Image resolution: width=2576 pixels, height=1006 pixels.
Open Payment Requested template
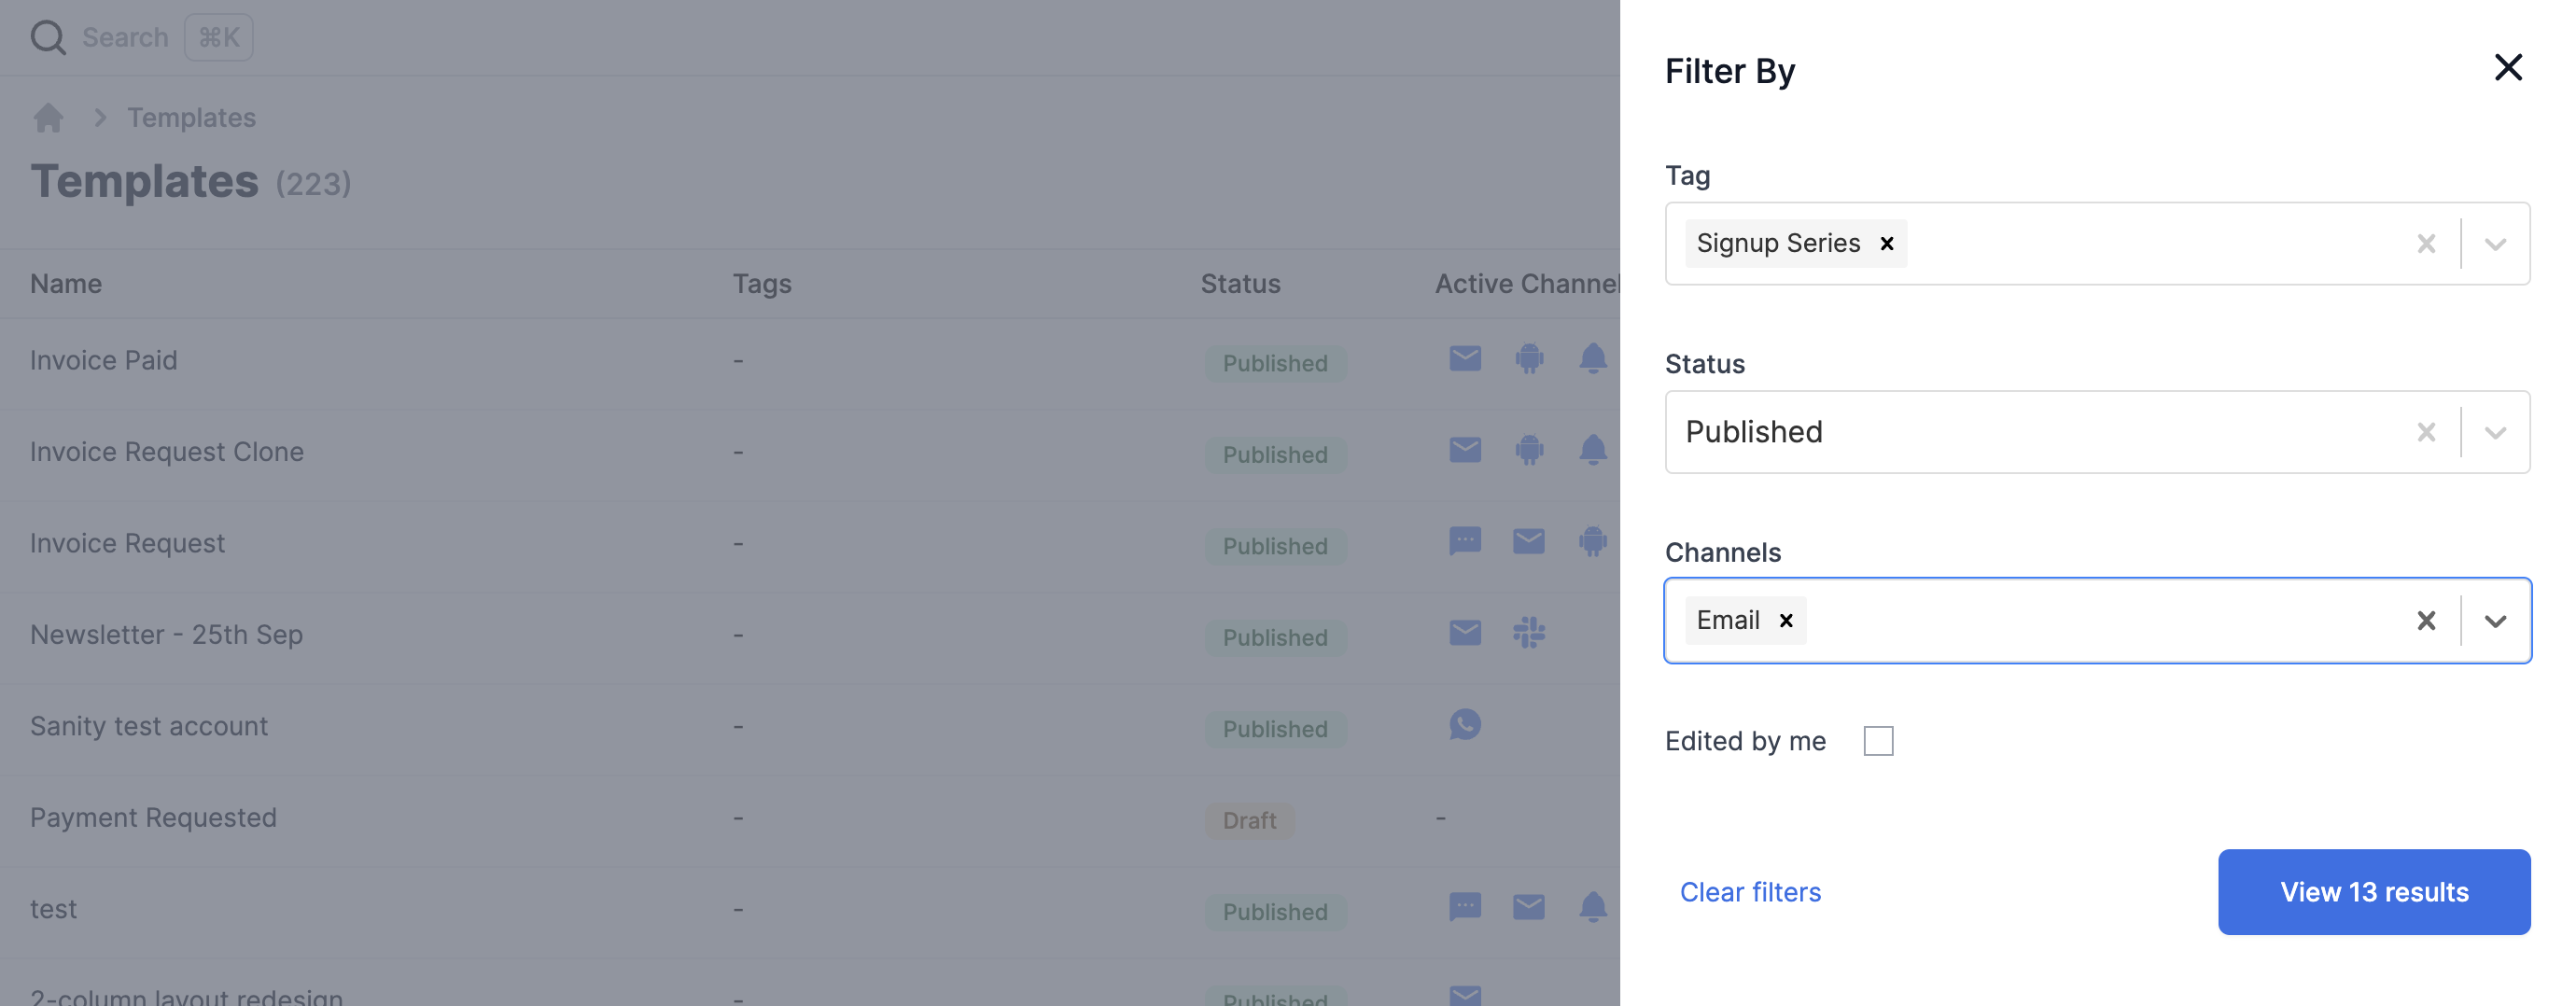coord(153,818)
